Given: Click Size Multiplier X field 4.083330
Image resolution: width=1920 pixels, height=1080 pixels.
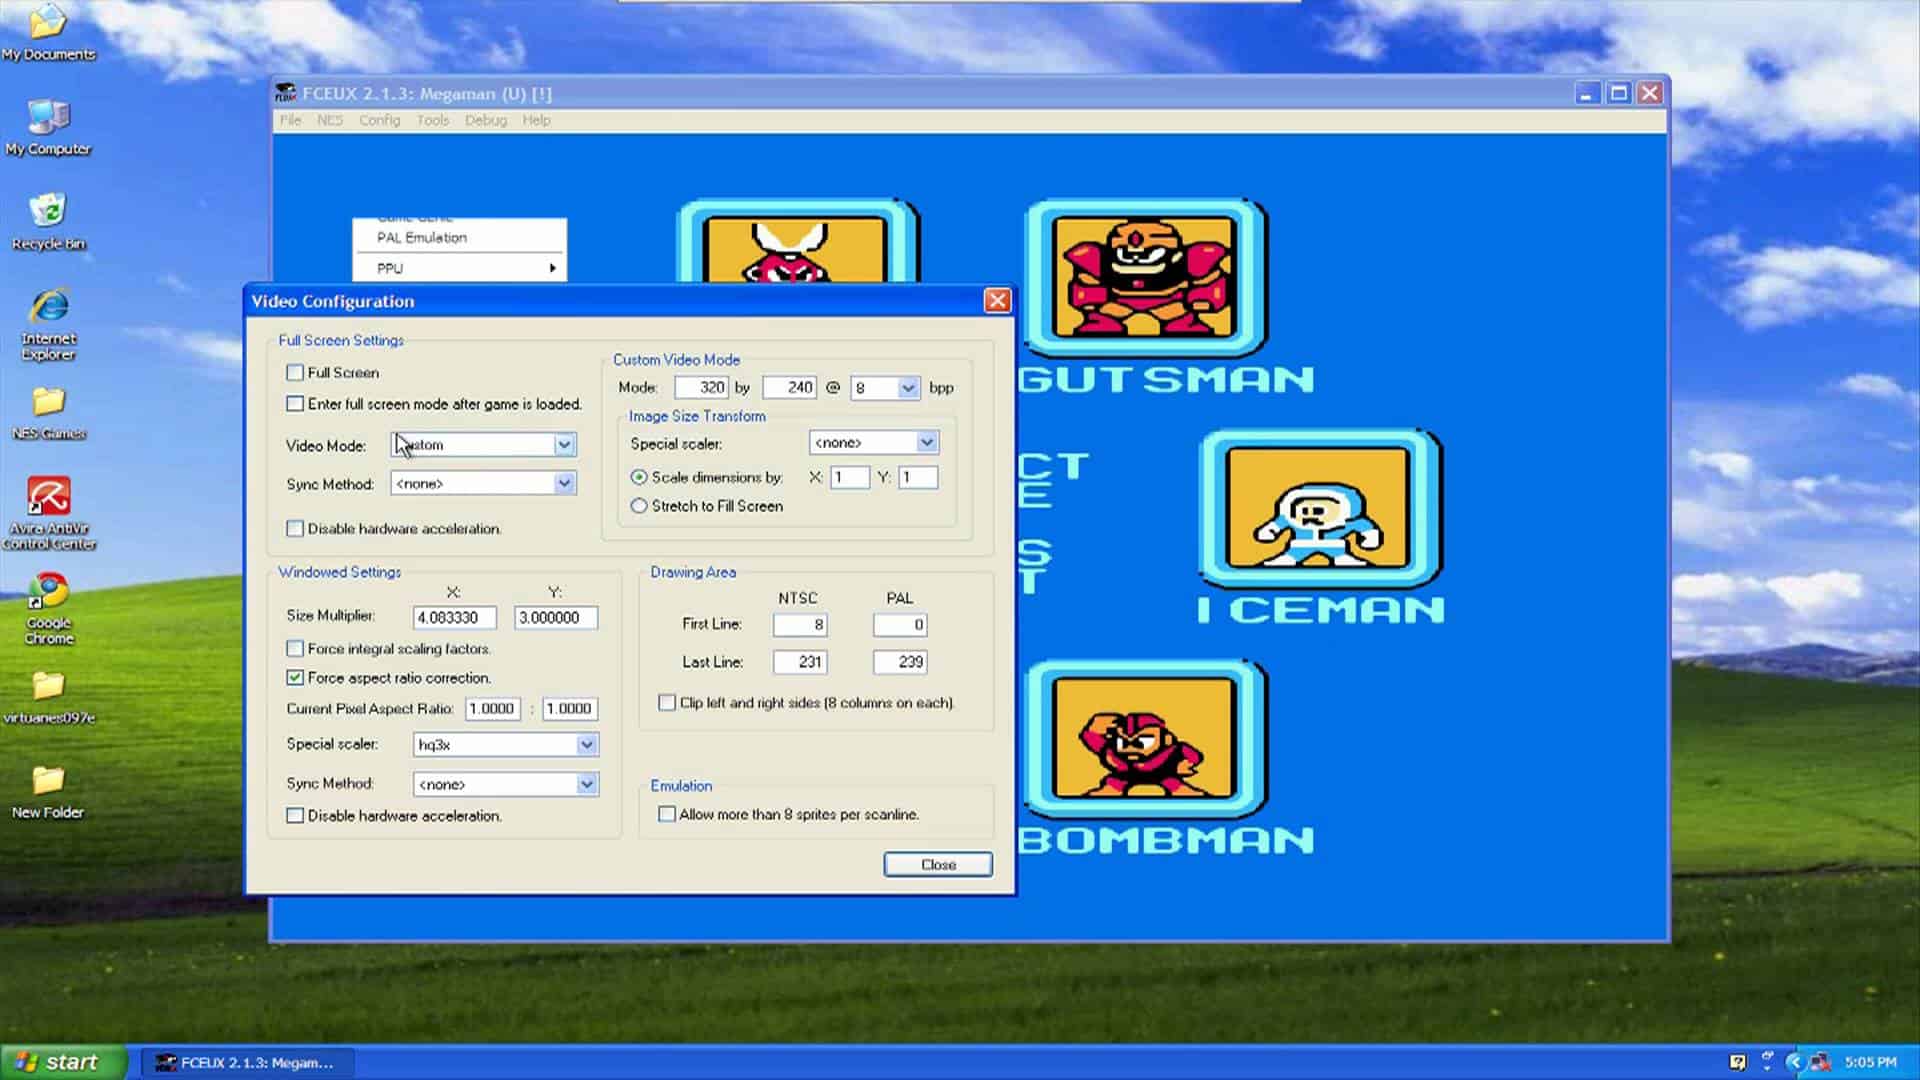Looking at the screenshot, I should (454, 617).
